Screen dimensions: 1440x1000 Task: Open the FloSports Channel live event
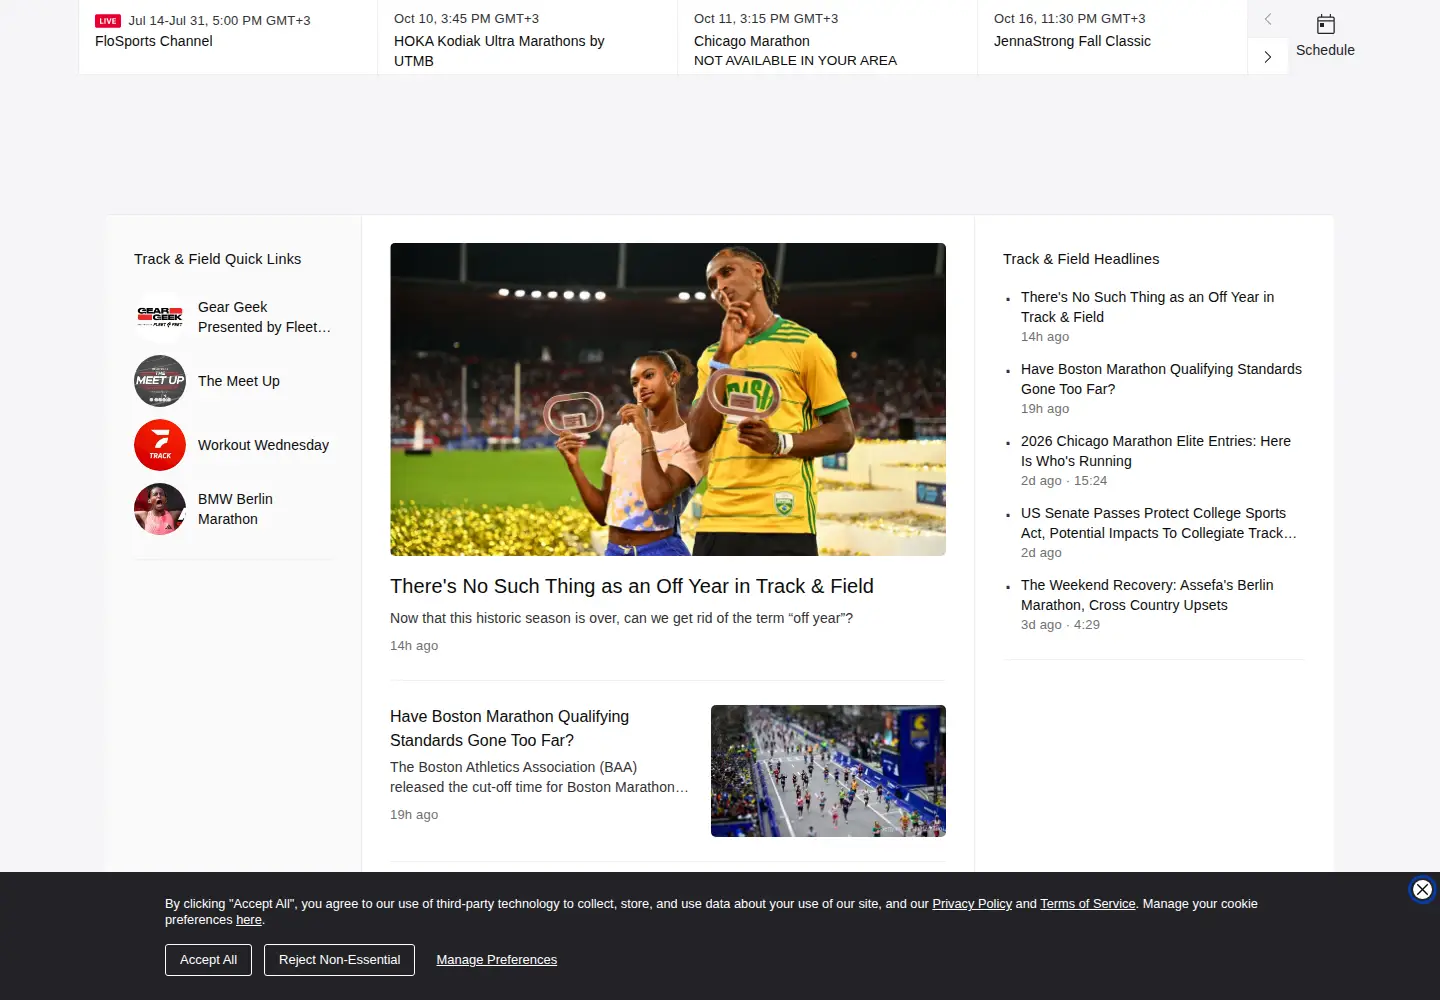[x=228, y=37]
